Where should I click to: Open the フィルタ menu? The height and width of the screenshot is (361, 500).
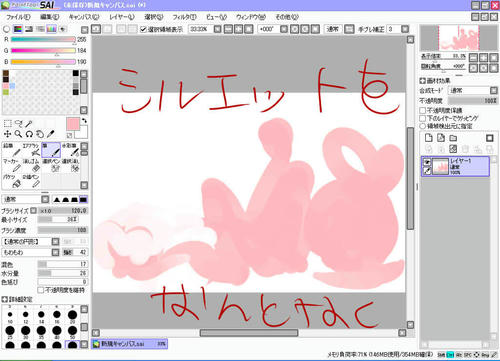[x=184, y=17]
